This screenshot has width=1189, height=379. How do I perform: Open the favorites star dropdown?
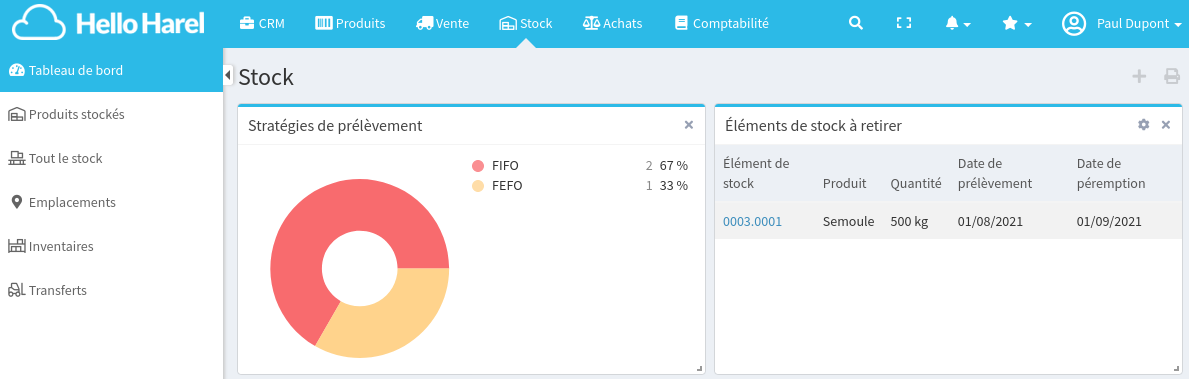click(1017, 23)
